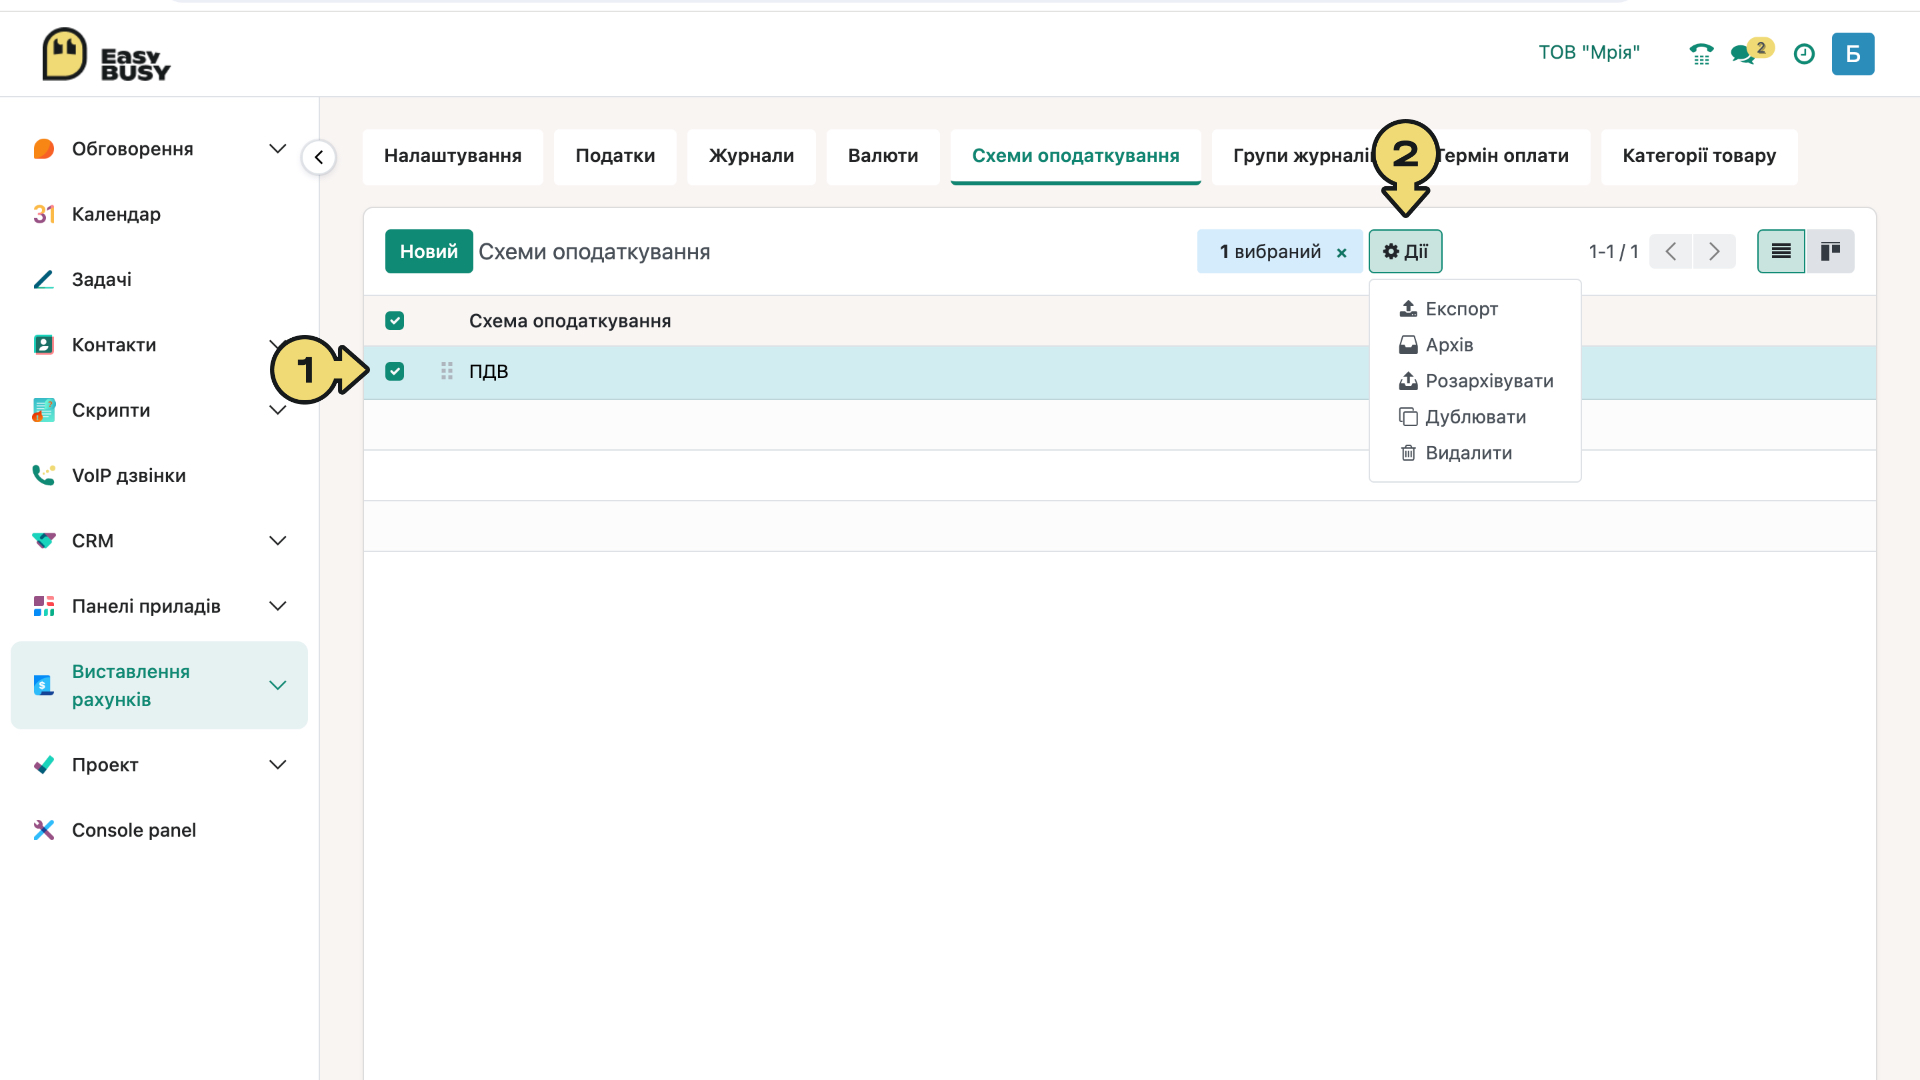This screenshot has width=1920, height=1080.
Task: Expand the Скрипти menu
Action: 278,410
